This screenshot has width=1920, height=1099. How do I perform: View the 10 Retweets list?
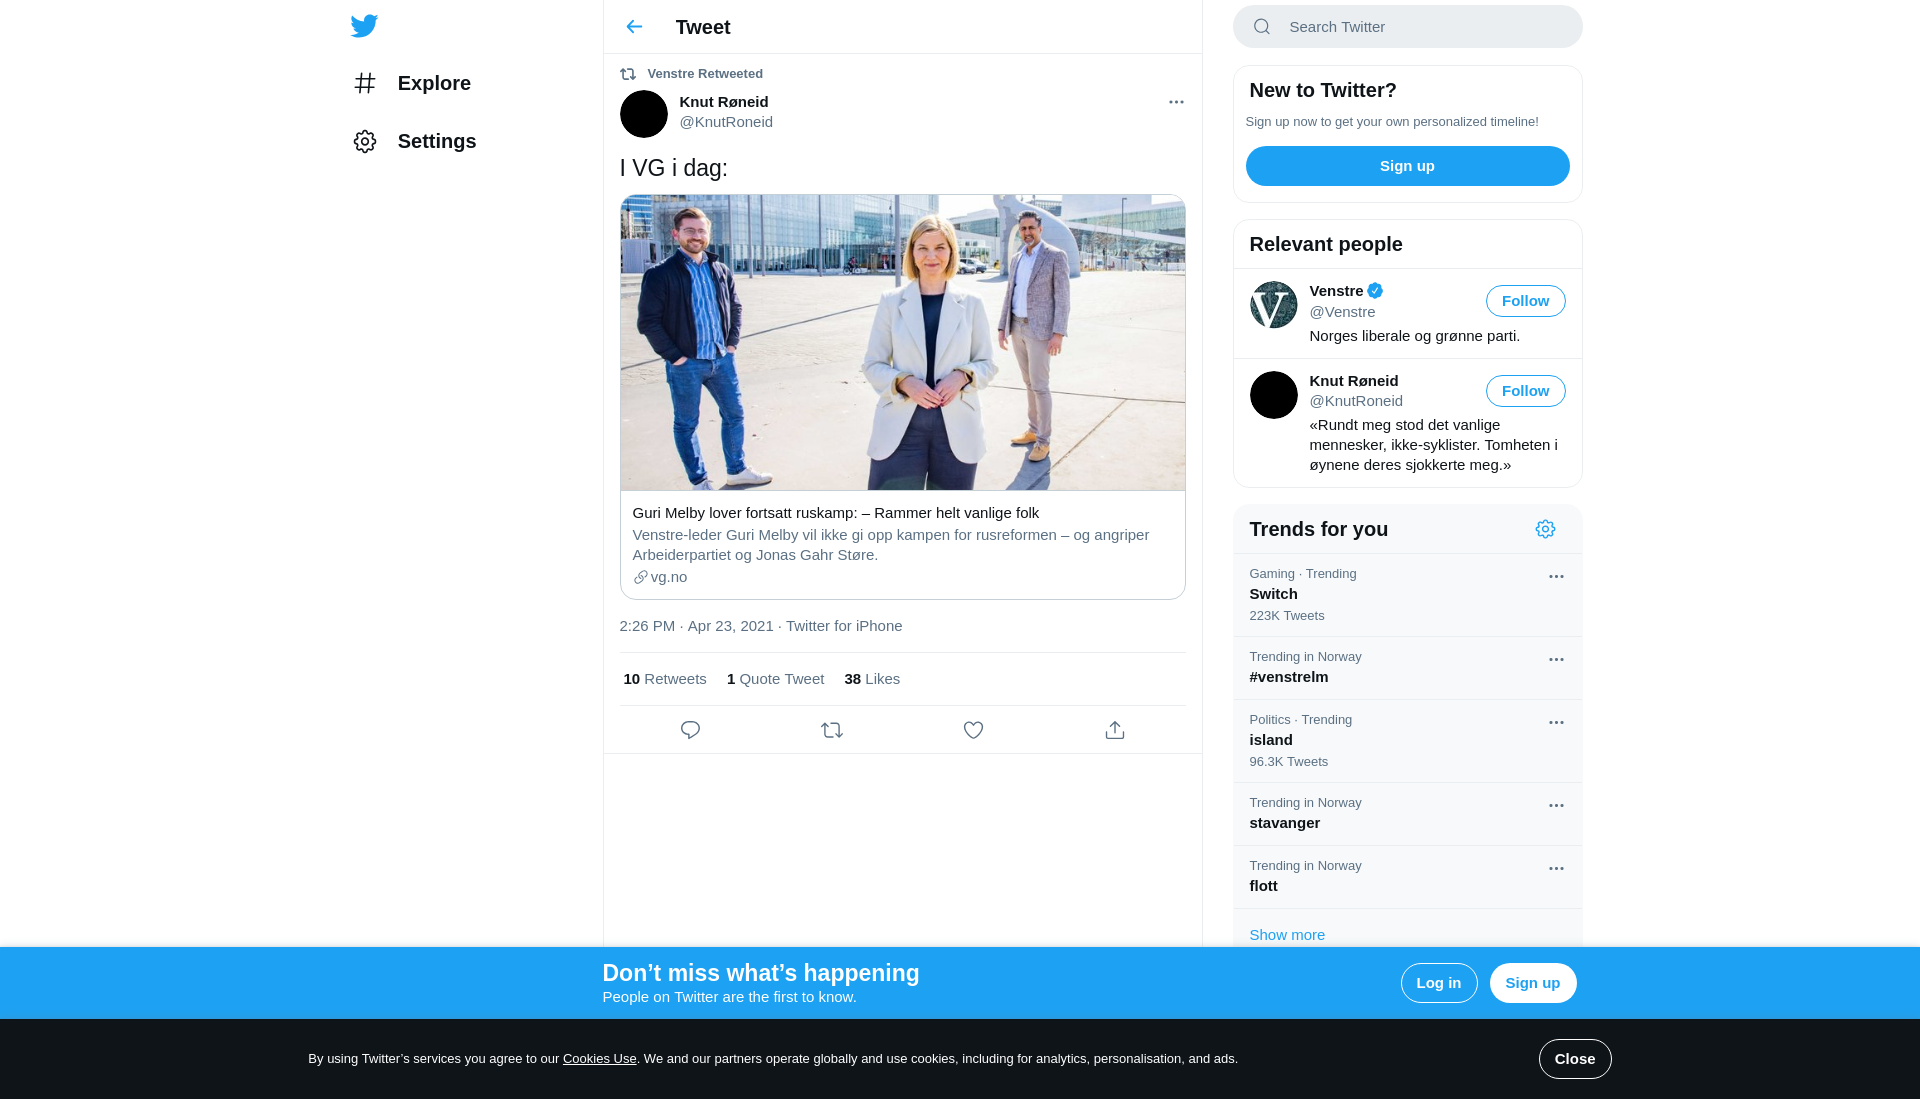(665, 679)
